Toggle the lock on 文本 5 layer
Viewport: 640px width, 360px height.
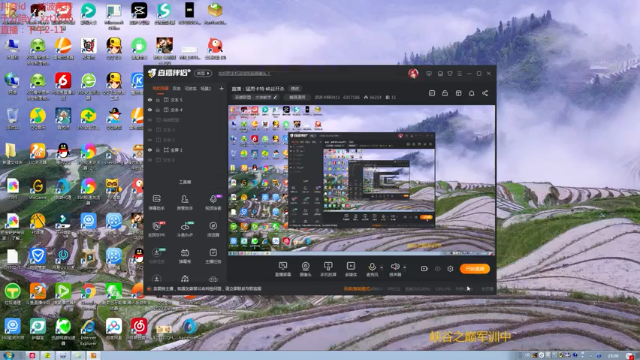click(x=158, y=100)
